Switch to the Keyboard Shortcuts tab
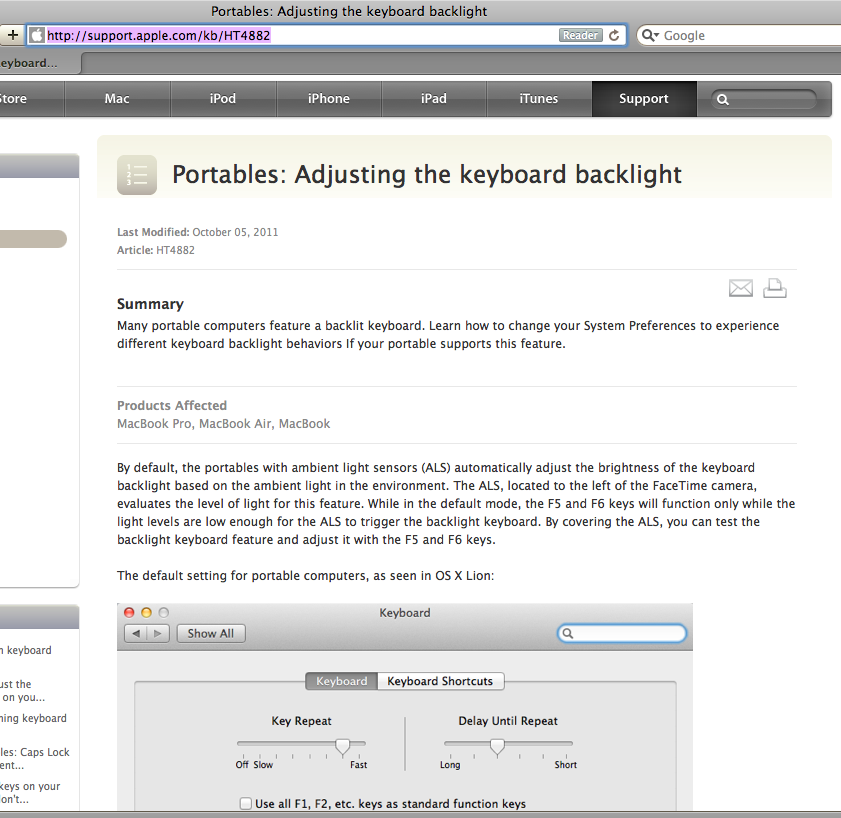This screenshot has height=818, width=841. [x=440, y=681]
